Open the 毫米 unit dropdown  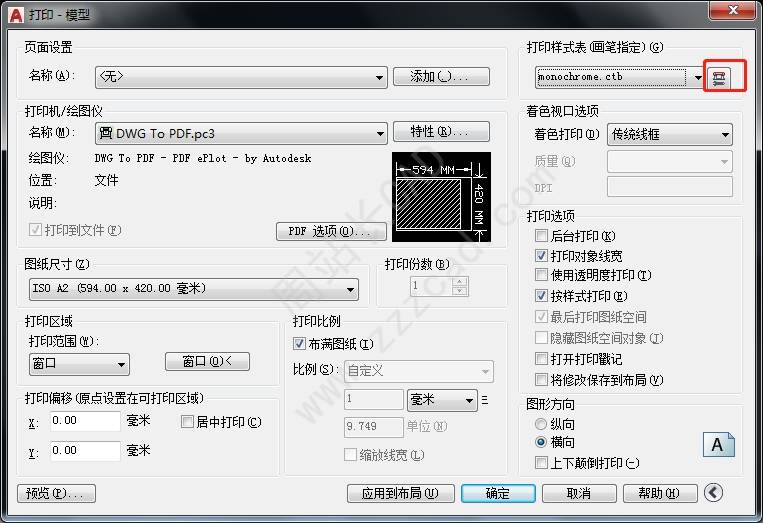(x=442, y=400)
